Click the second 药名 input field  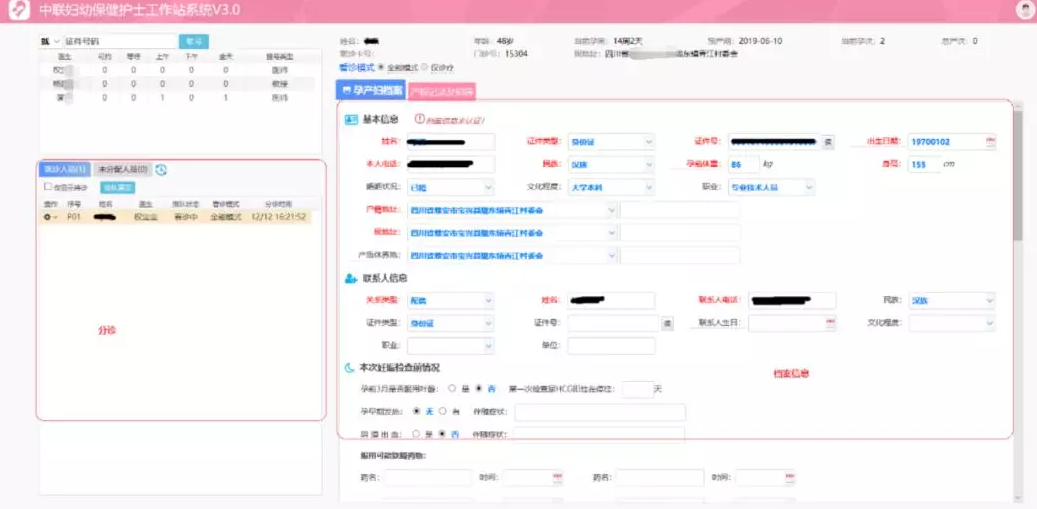(660, 478)
